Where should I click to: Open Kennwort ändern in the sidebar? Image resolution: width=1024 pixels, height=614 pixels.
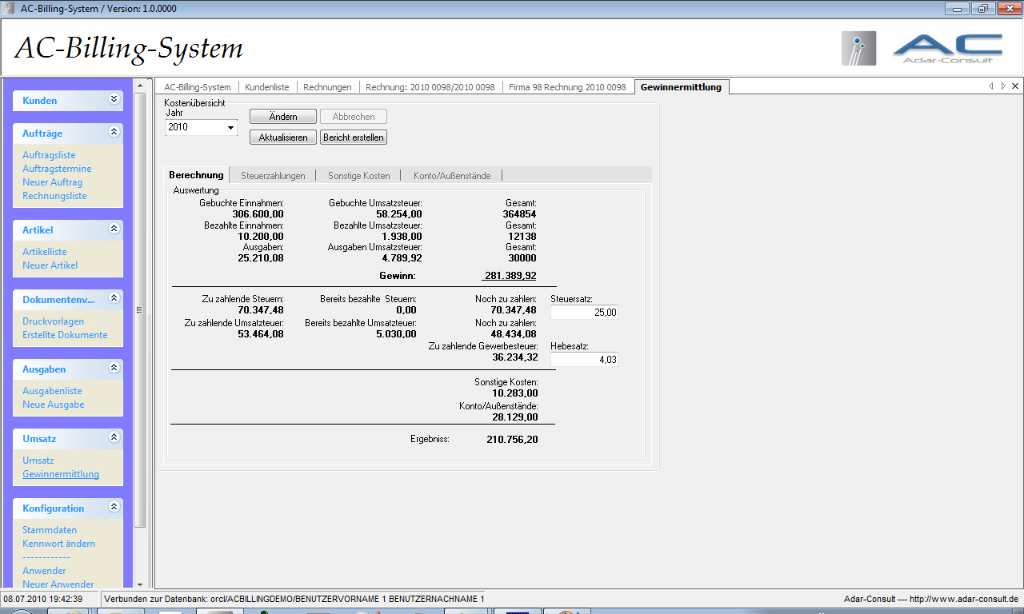59,543
